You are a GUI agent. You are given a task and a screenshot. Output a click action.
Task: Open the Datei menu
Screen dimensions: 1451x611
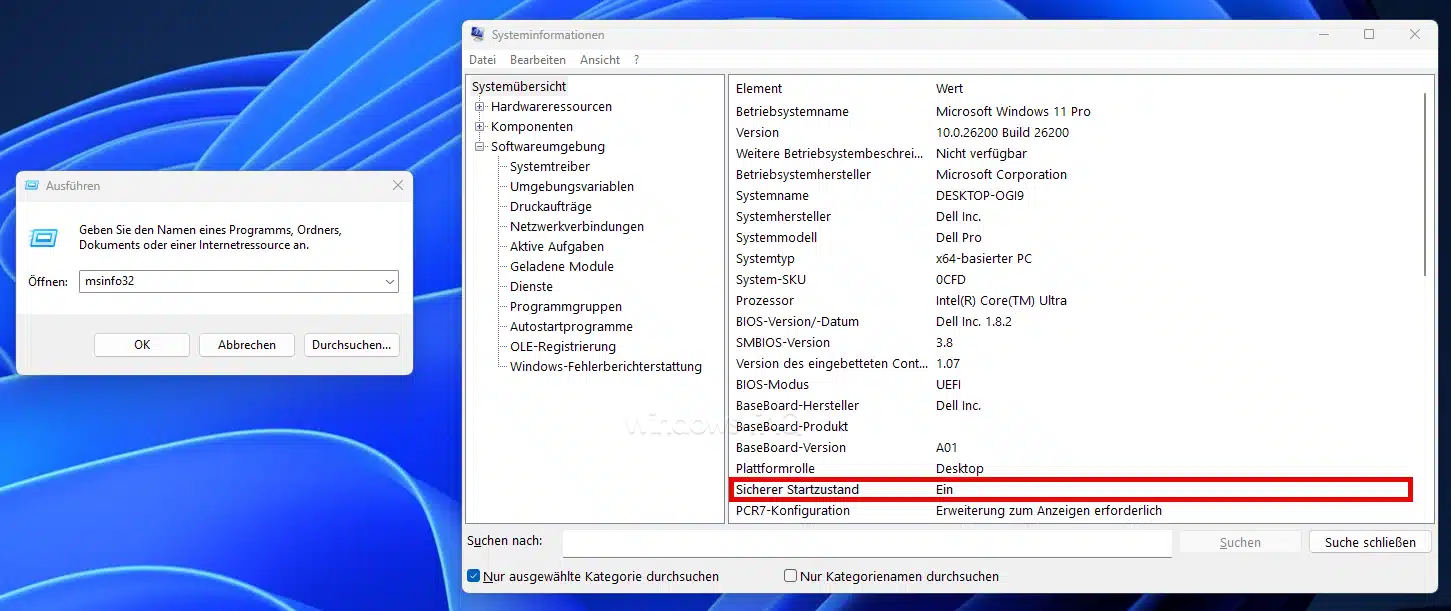(x=482, y=60)
